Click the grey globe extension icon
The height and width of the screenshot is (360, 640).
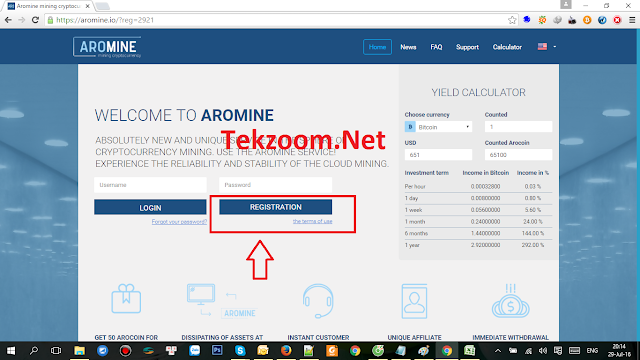click(557, 20)
